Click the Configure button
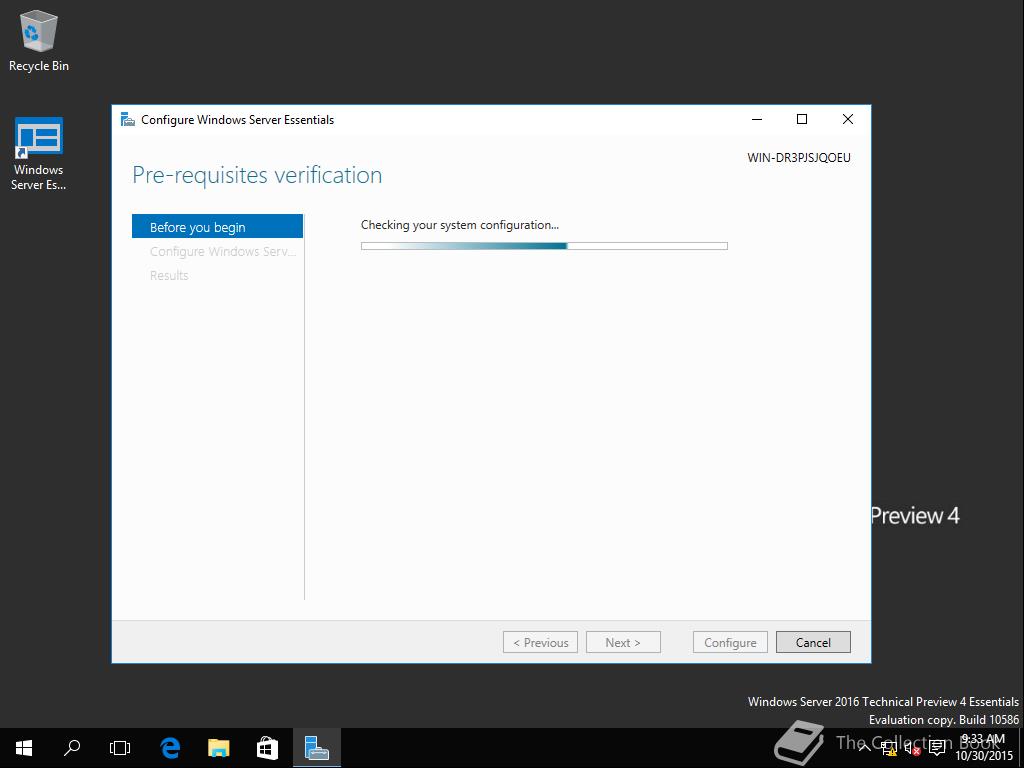 (730, 643)
